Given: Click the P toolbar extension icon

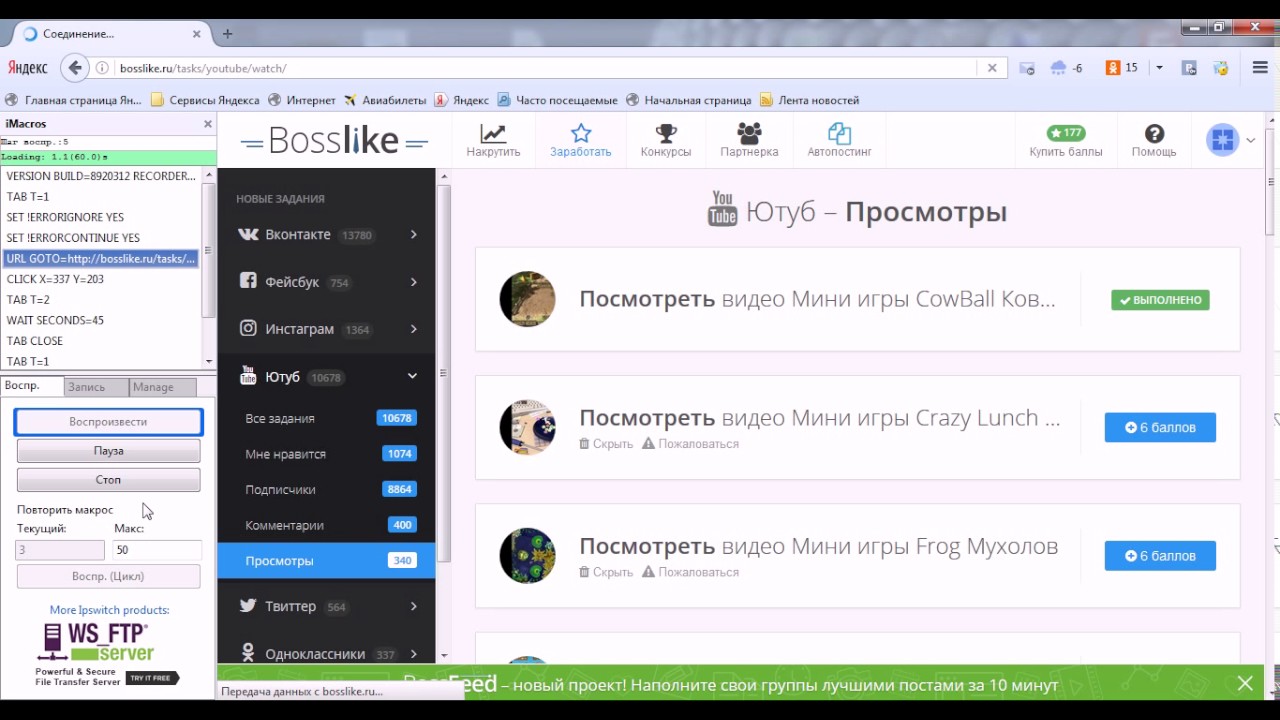Looking at the screenshot, I should pyautogui.click(x=1189, y=68).
